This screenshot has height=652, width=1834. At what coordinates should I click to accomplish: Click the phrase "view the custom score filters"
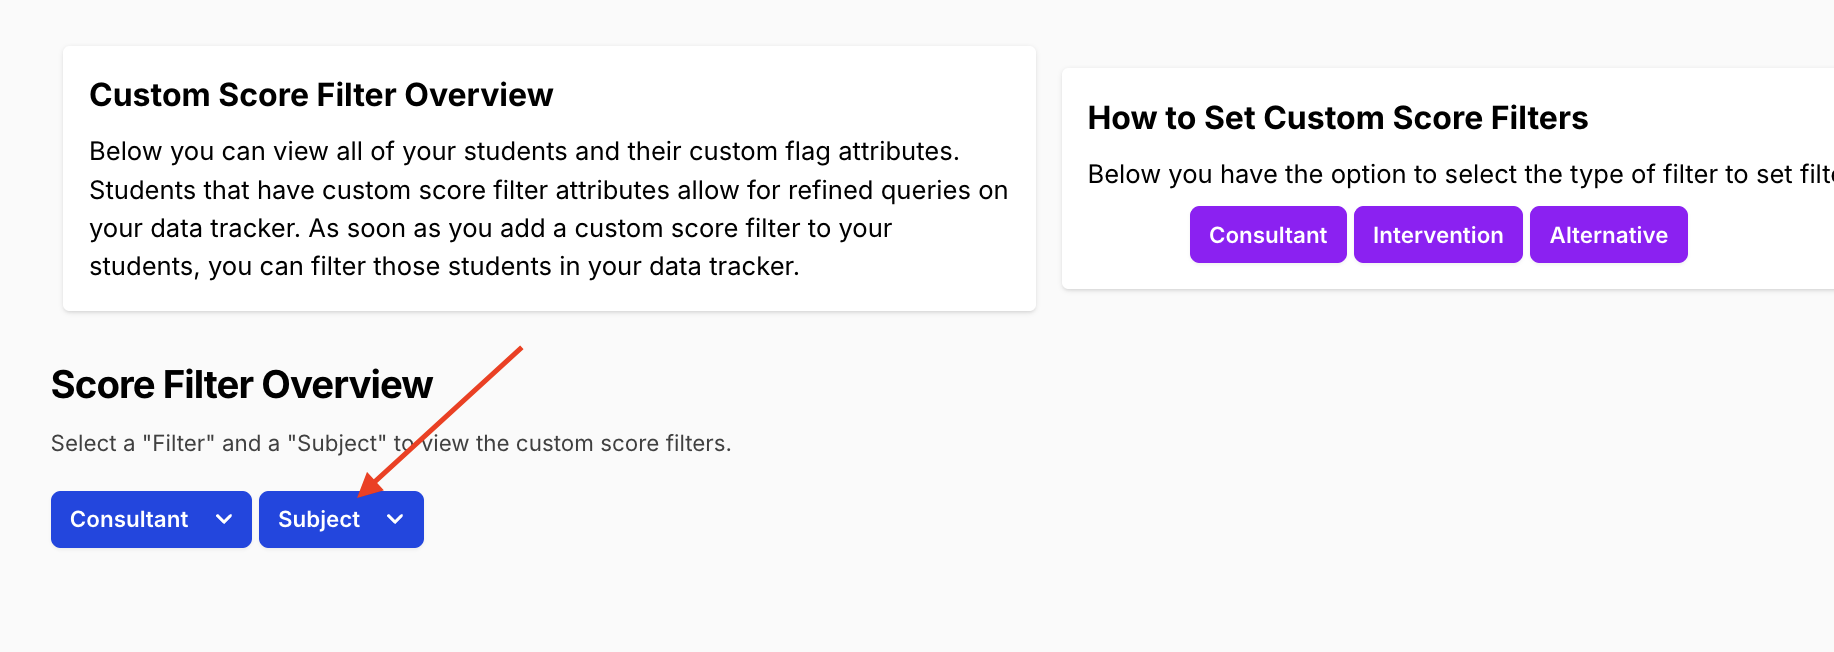click(573, 443)
